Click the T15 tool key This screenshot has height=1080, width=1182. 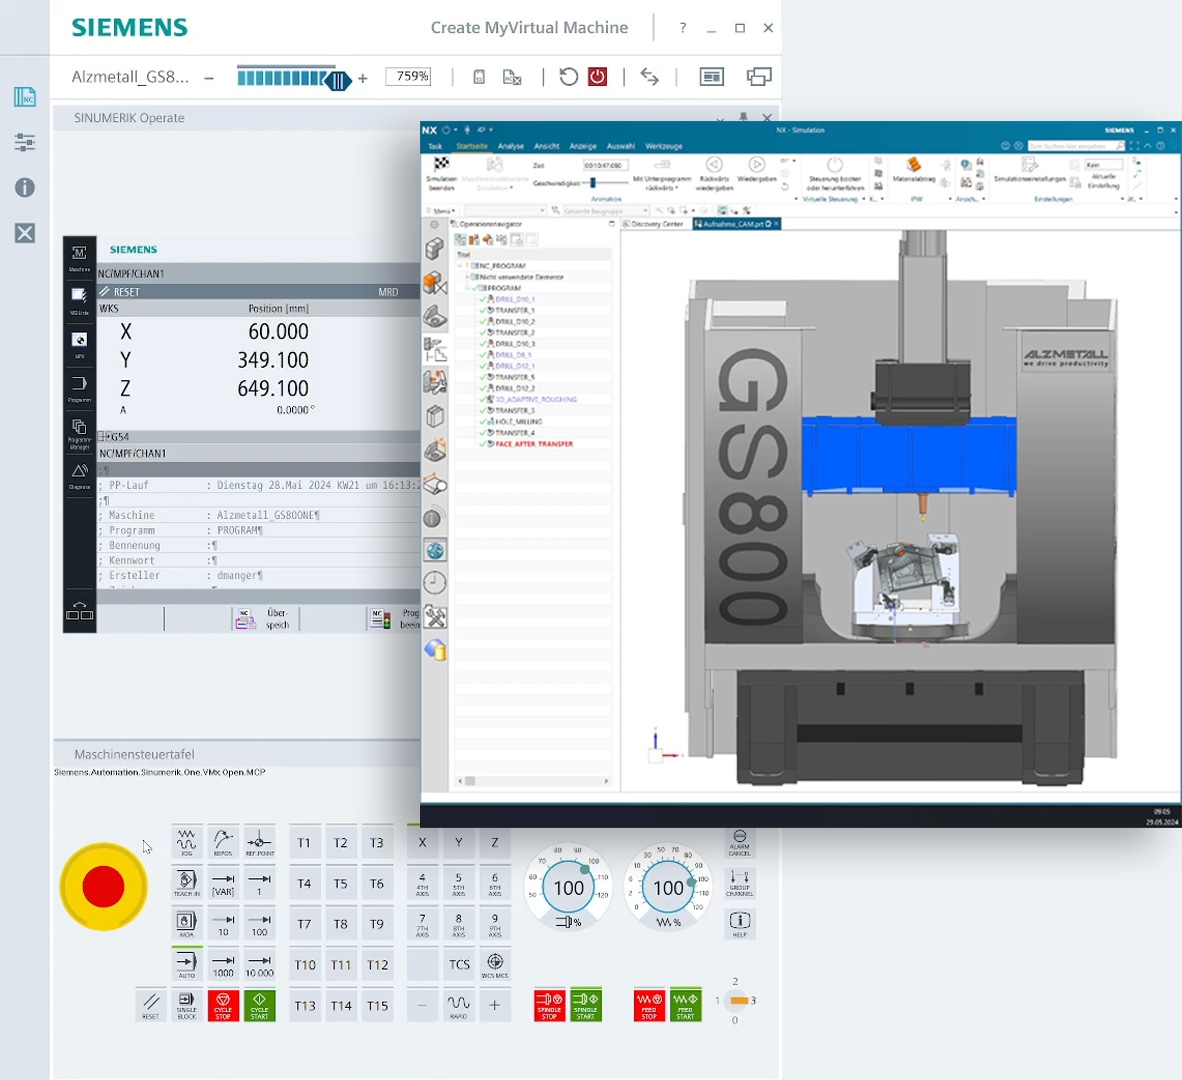point(377,1005)
